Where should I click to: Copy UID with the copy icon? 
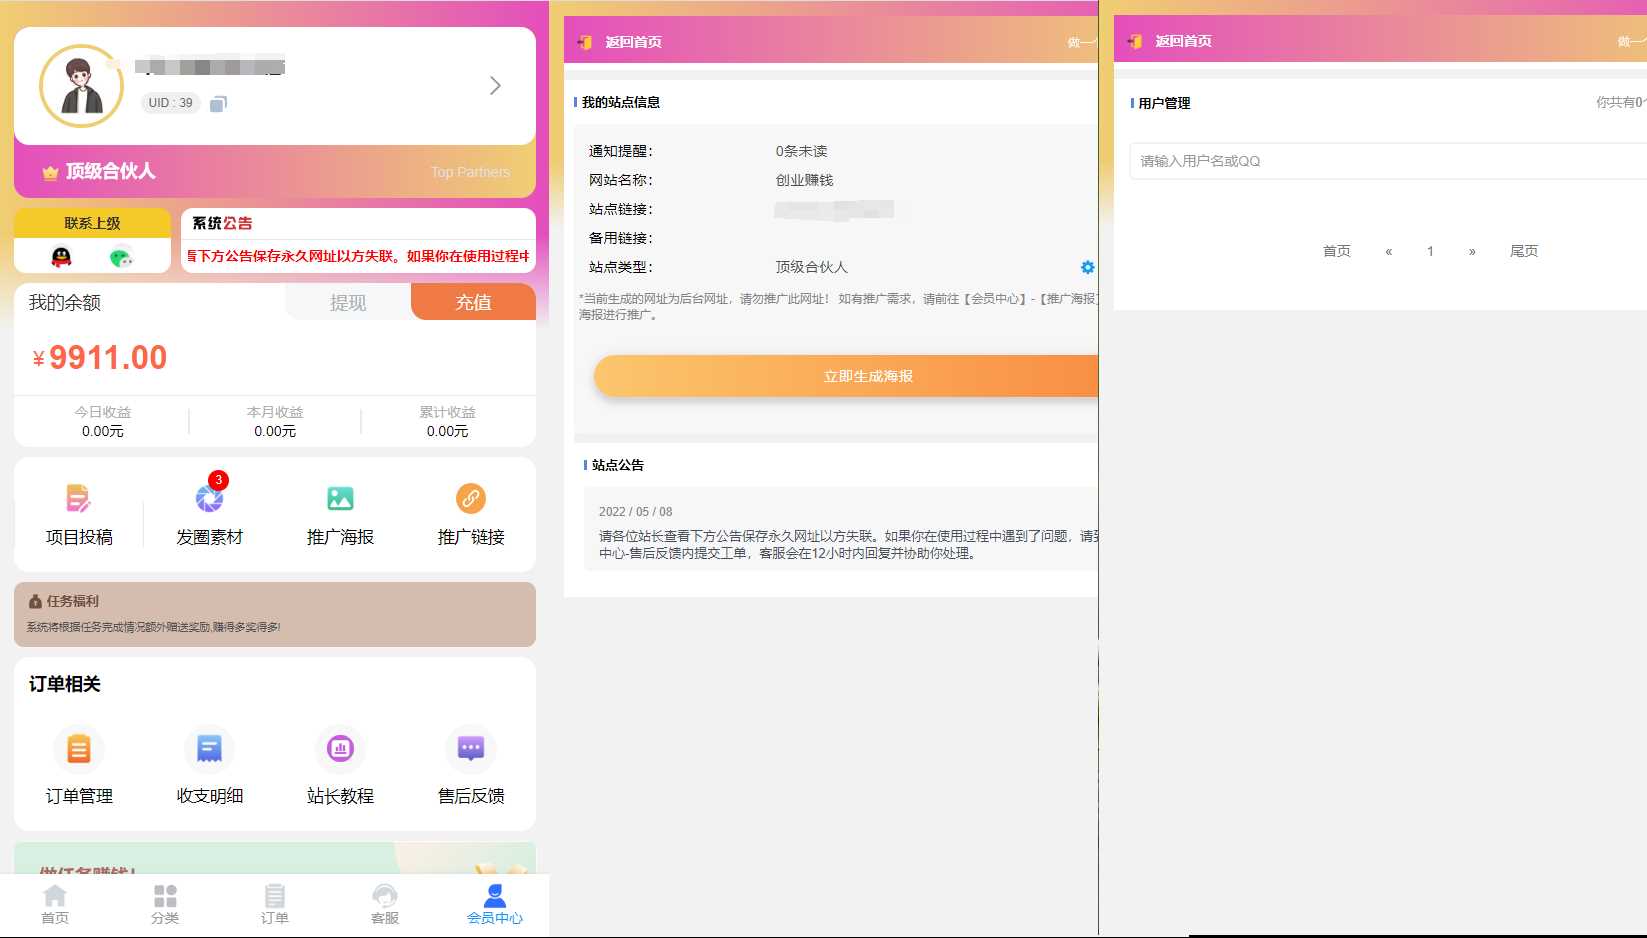pyautogui.click(x=219, y=103)
